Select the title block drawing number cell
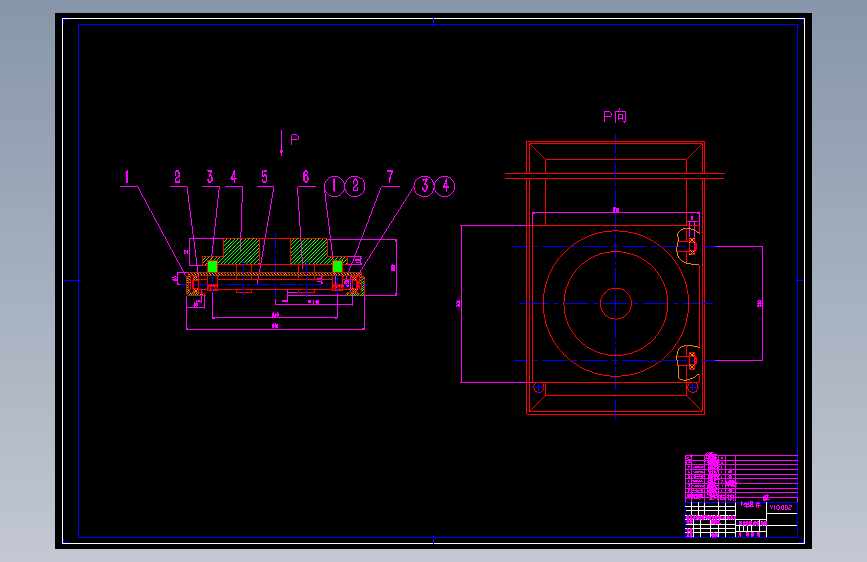867x562 pixels. [x=782, y=507]
